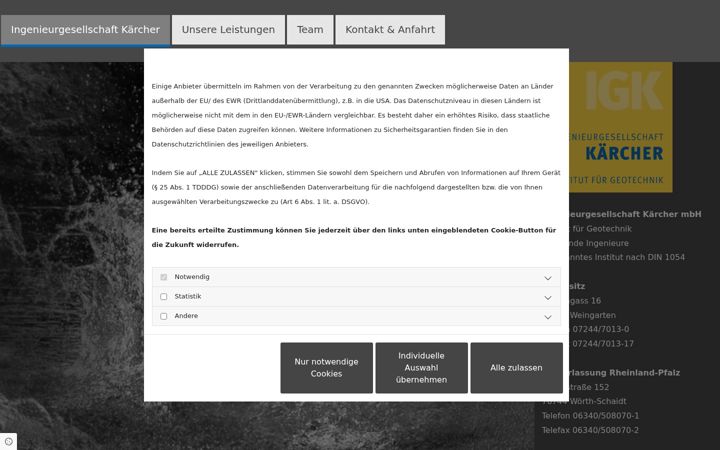
Task: Click the Andere label text
Action: click(x=186, y=316)
